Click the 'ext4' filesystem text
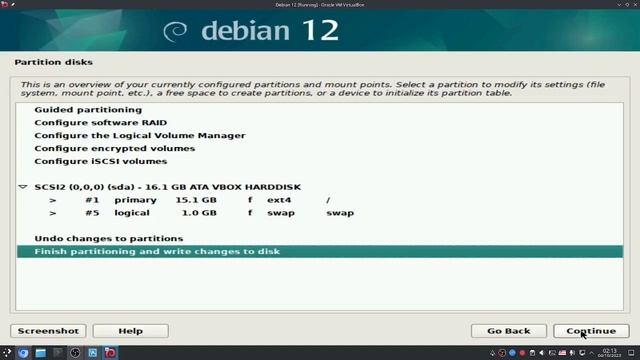Viewport: 640px width, 360px height. pyautogui.click(x=279, y=200)
